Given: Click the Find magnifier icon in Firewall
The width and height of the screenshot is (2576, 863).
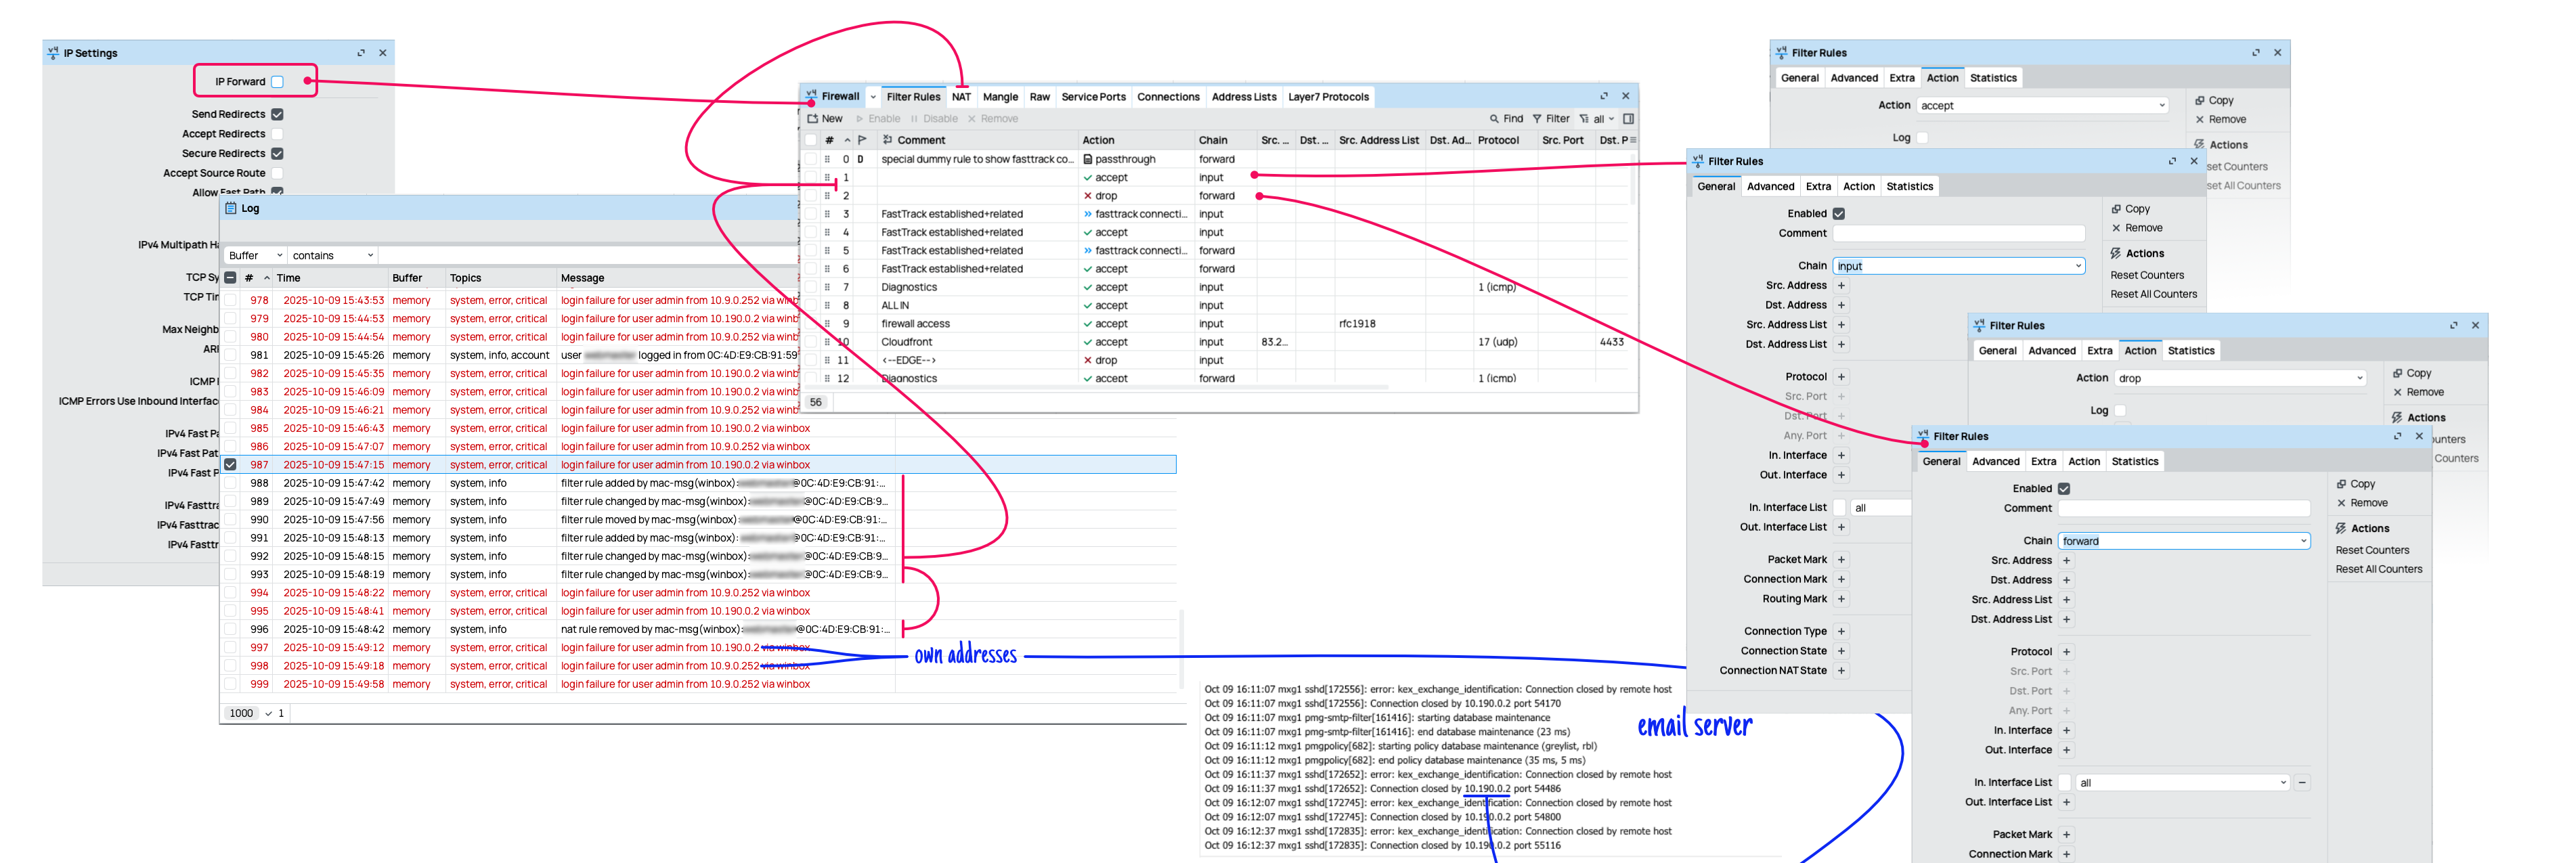Looking at the screenshot, I should point(1494,119).
